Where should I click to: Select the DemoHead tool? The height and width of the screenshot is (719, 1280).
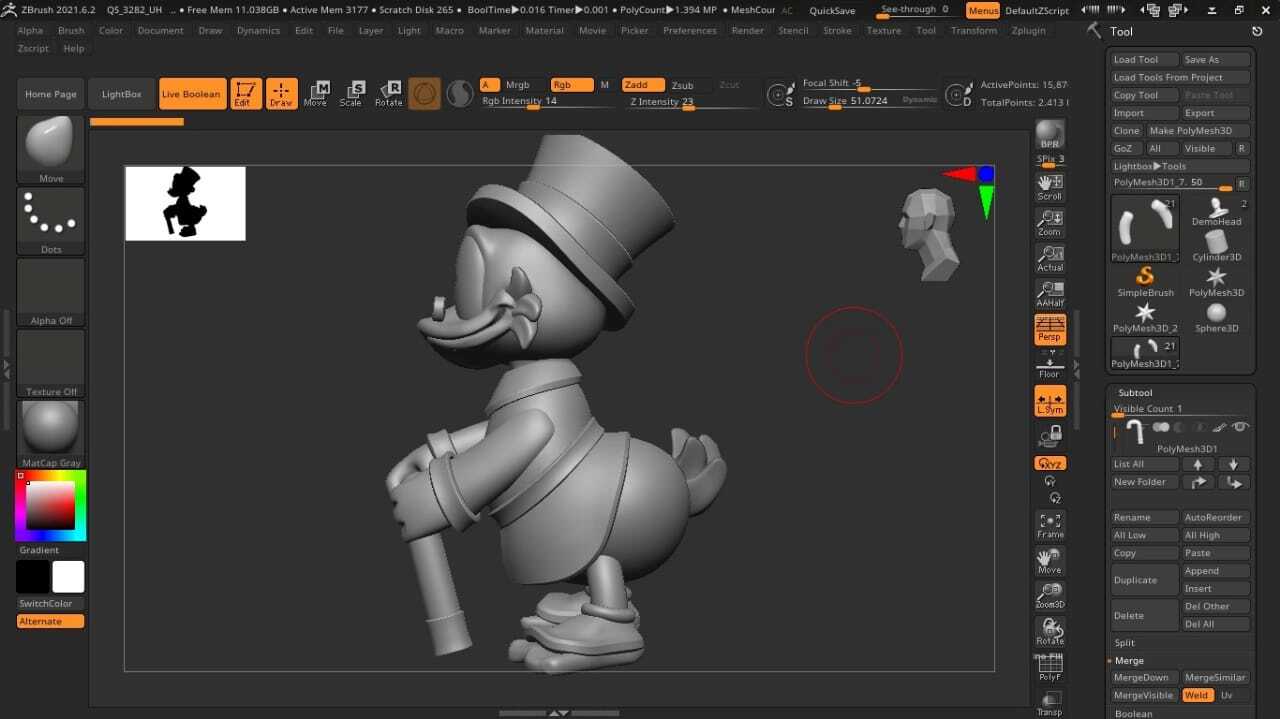coord(1216,212)
